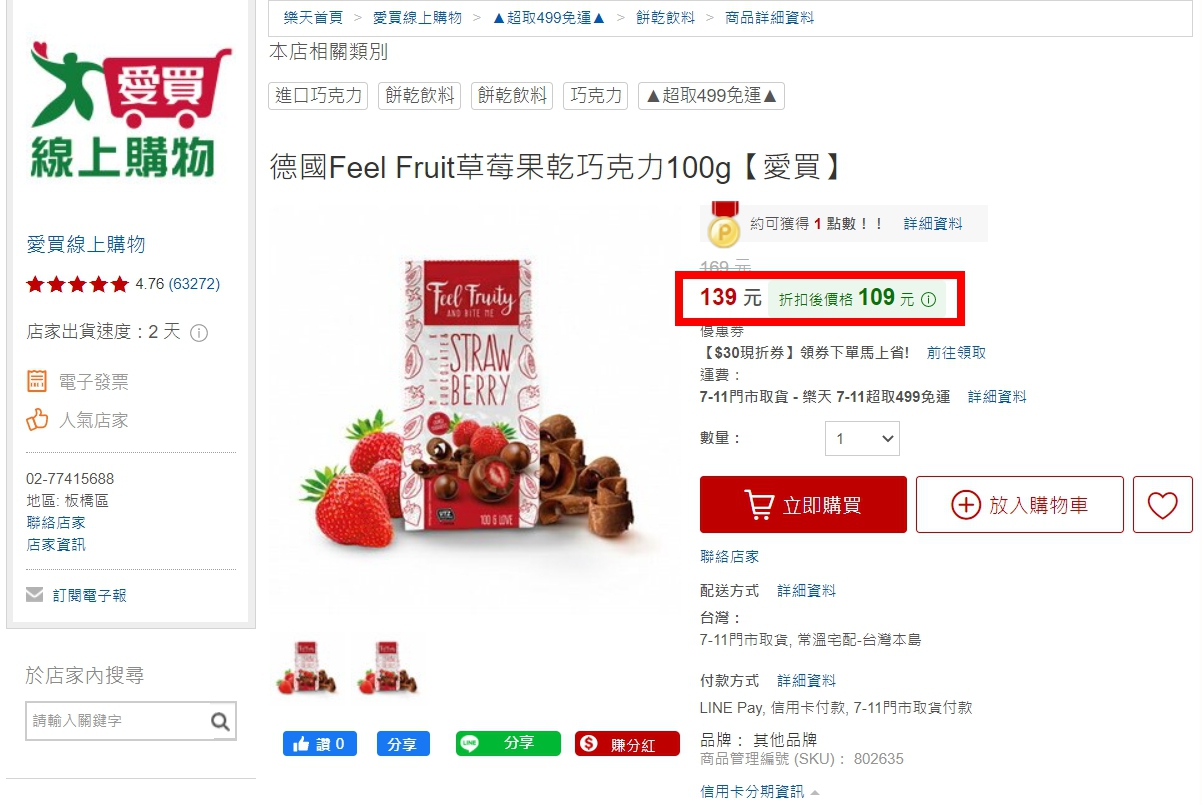This screenshot has height=805, width=1202.
Task: Select the 巧克力 category tag
Action: point(596,96)
